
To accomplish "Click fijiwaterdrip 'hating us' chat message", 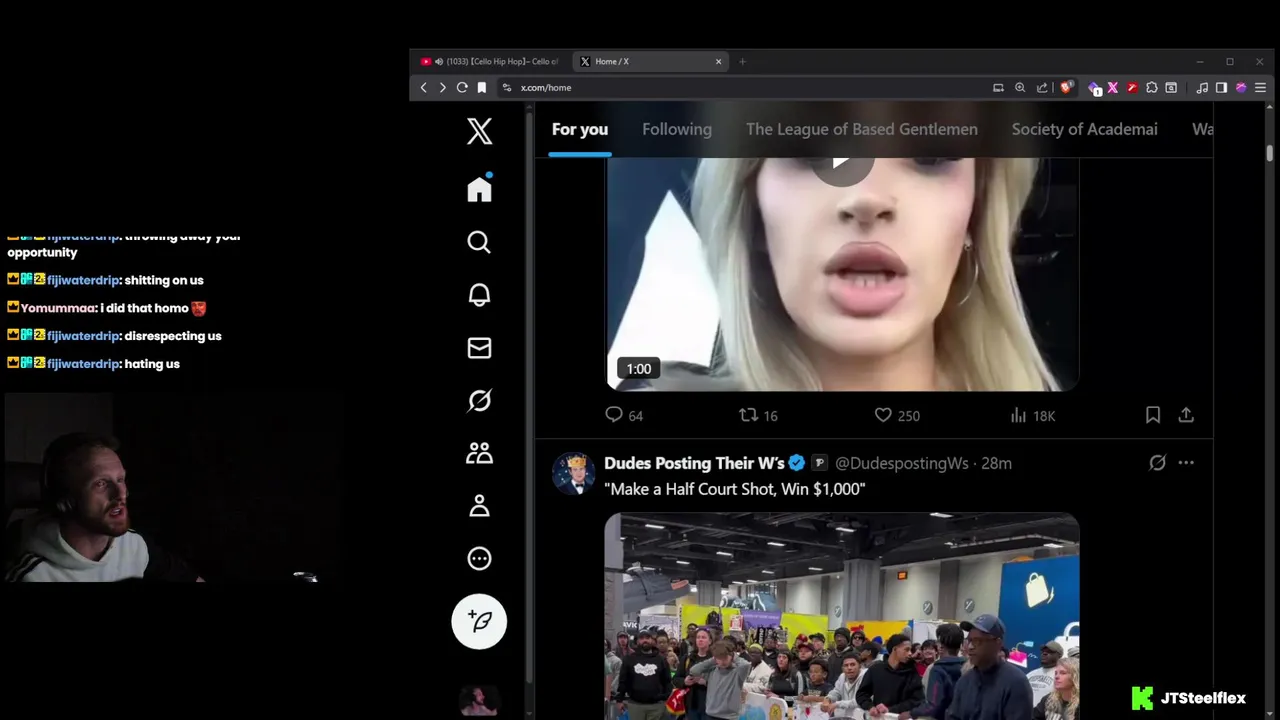I will pyautogui.click(x=94, y=364).
